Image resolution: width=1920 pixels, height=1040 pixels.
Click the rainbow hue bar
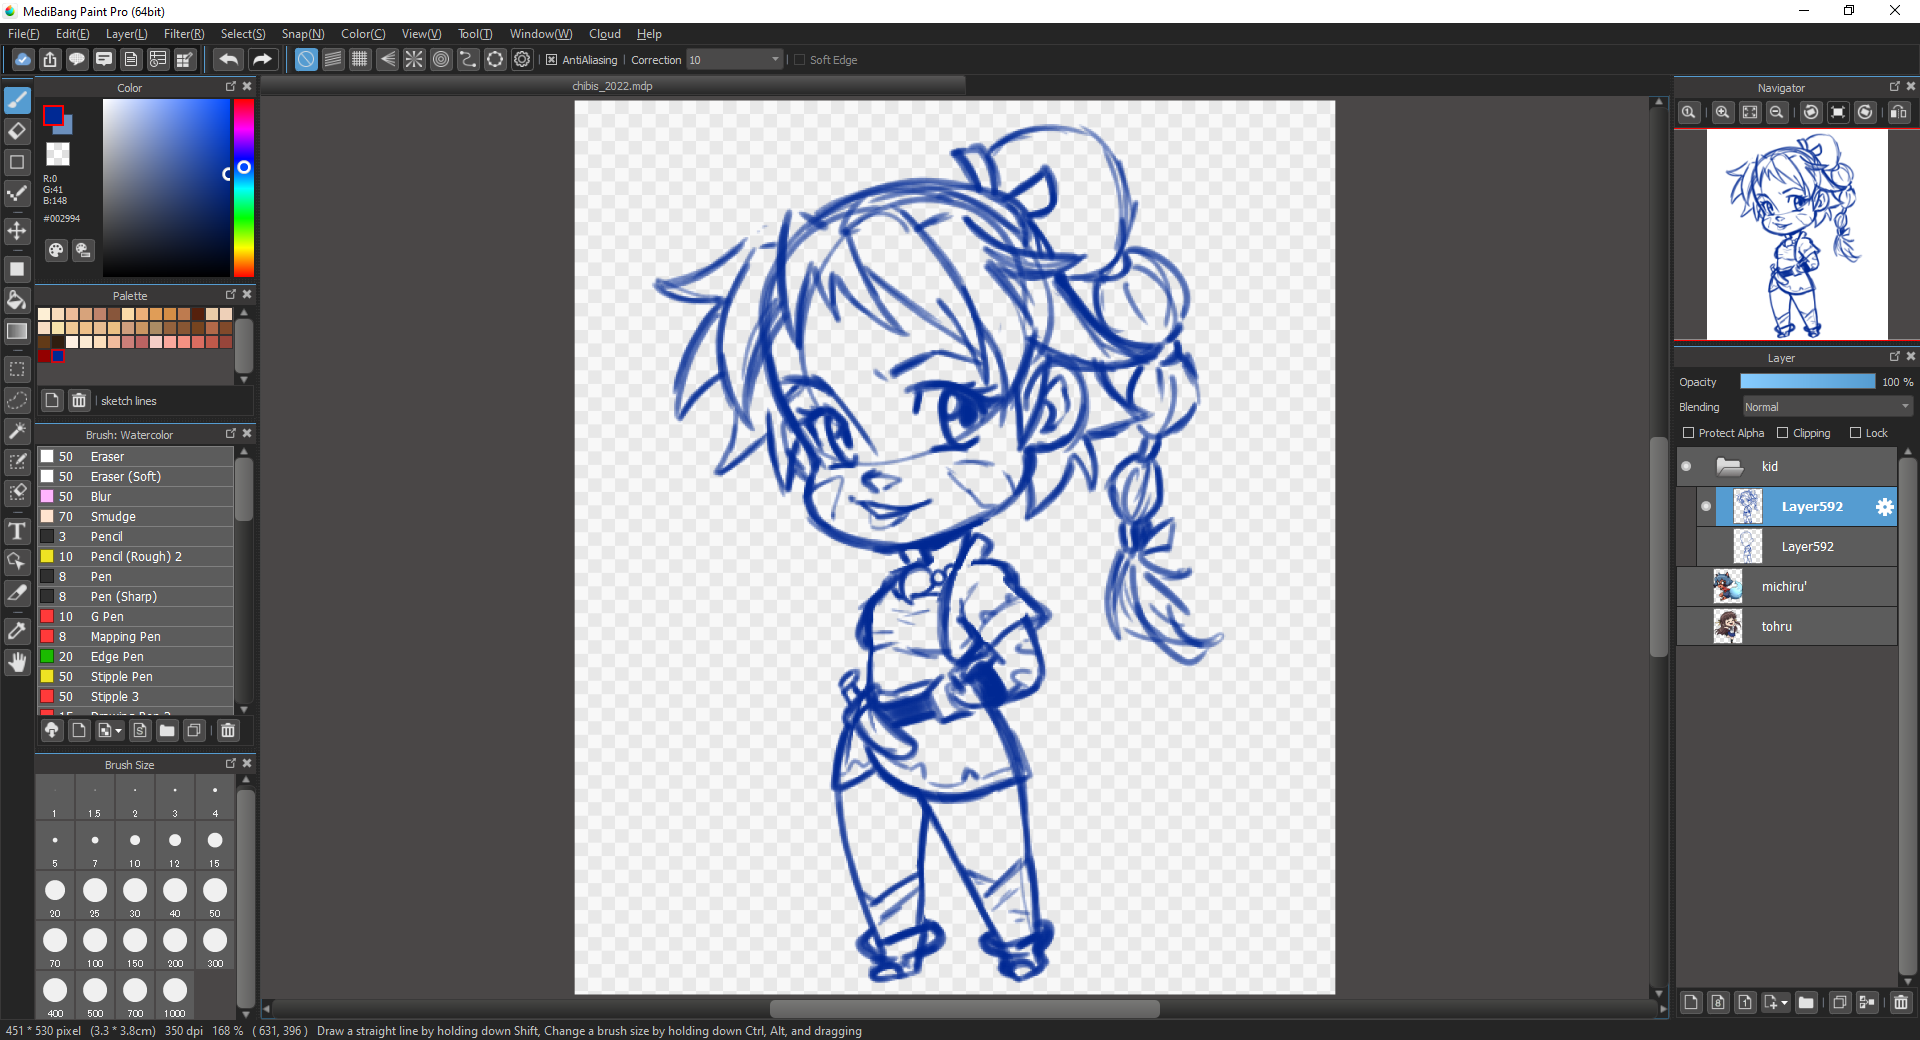244,188
